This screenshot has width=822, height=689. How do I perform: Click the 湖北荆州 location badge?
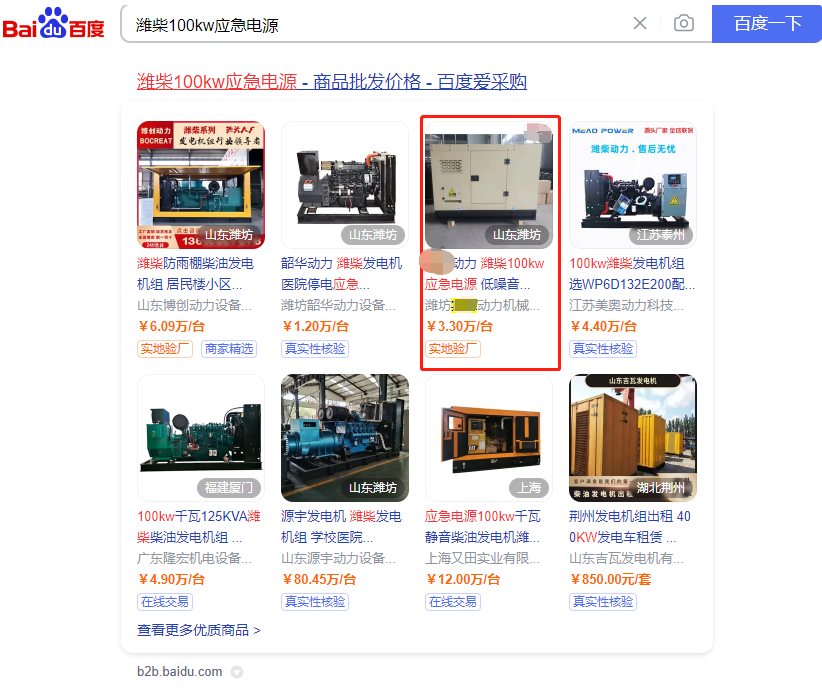[661, 488]
